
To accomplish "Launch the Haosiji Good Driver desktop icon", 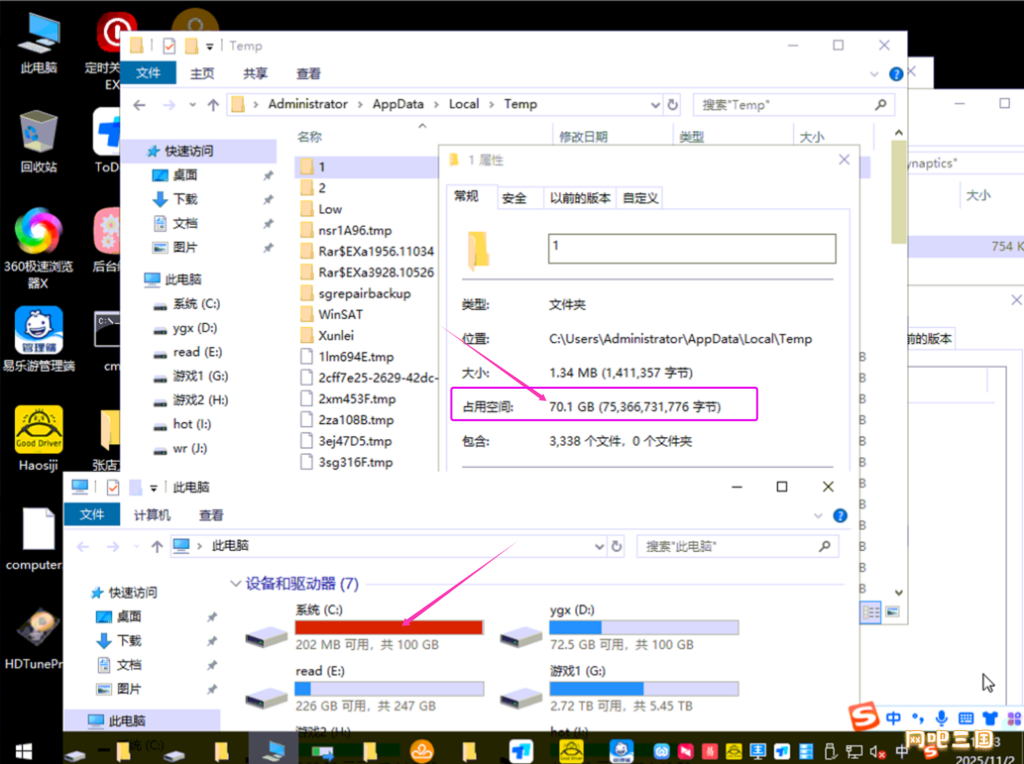I will pos(38,430).
